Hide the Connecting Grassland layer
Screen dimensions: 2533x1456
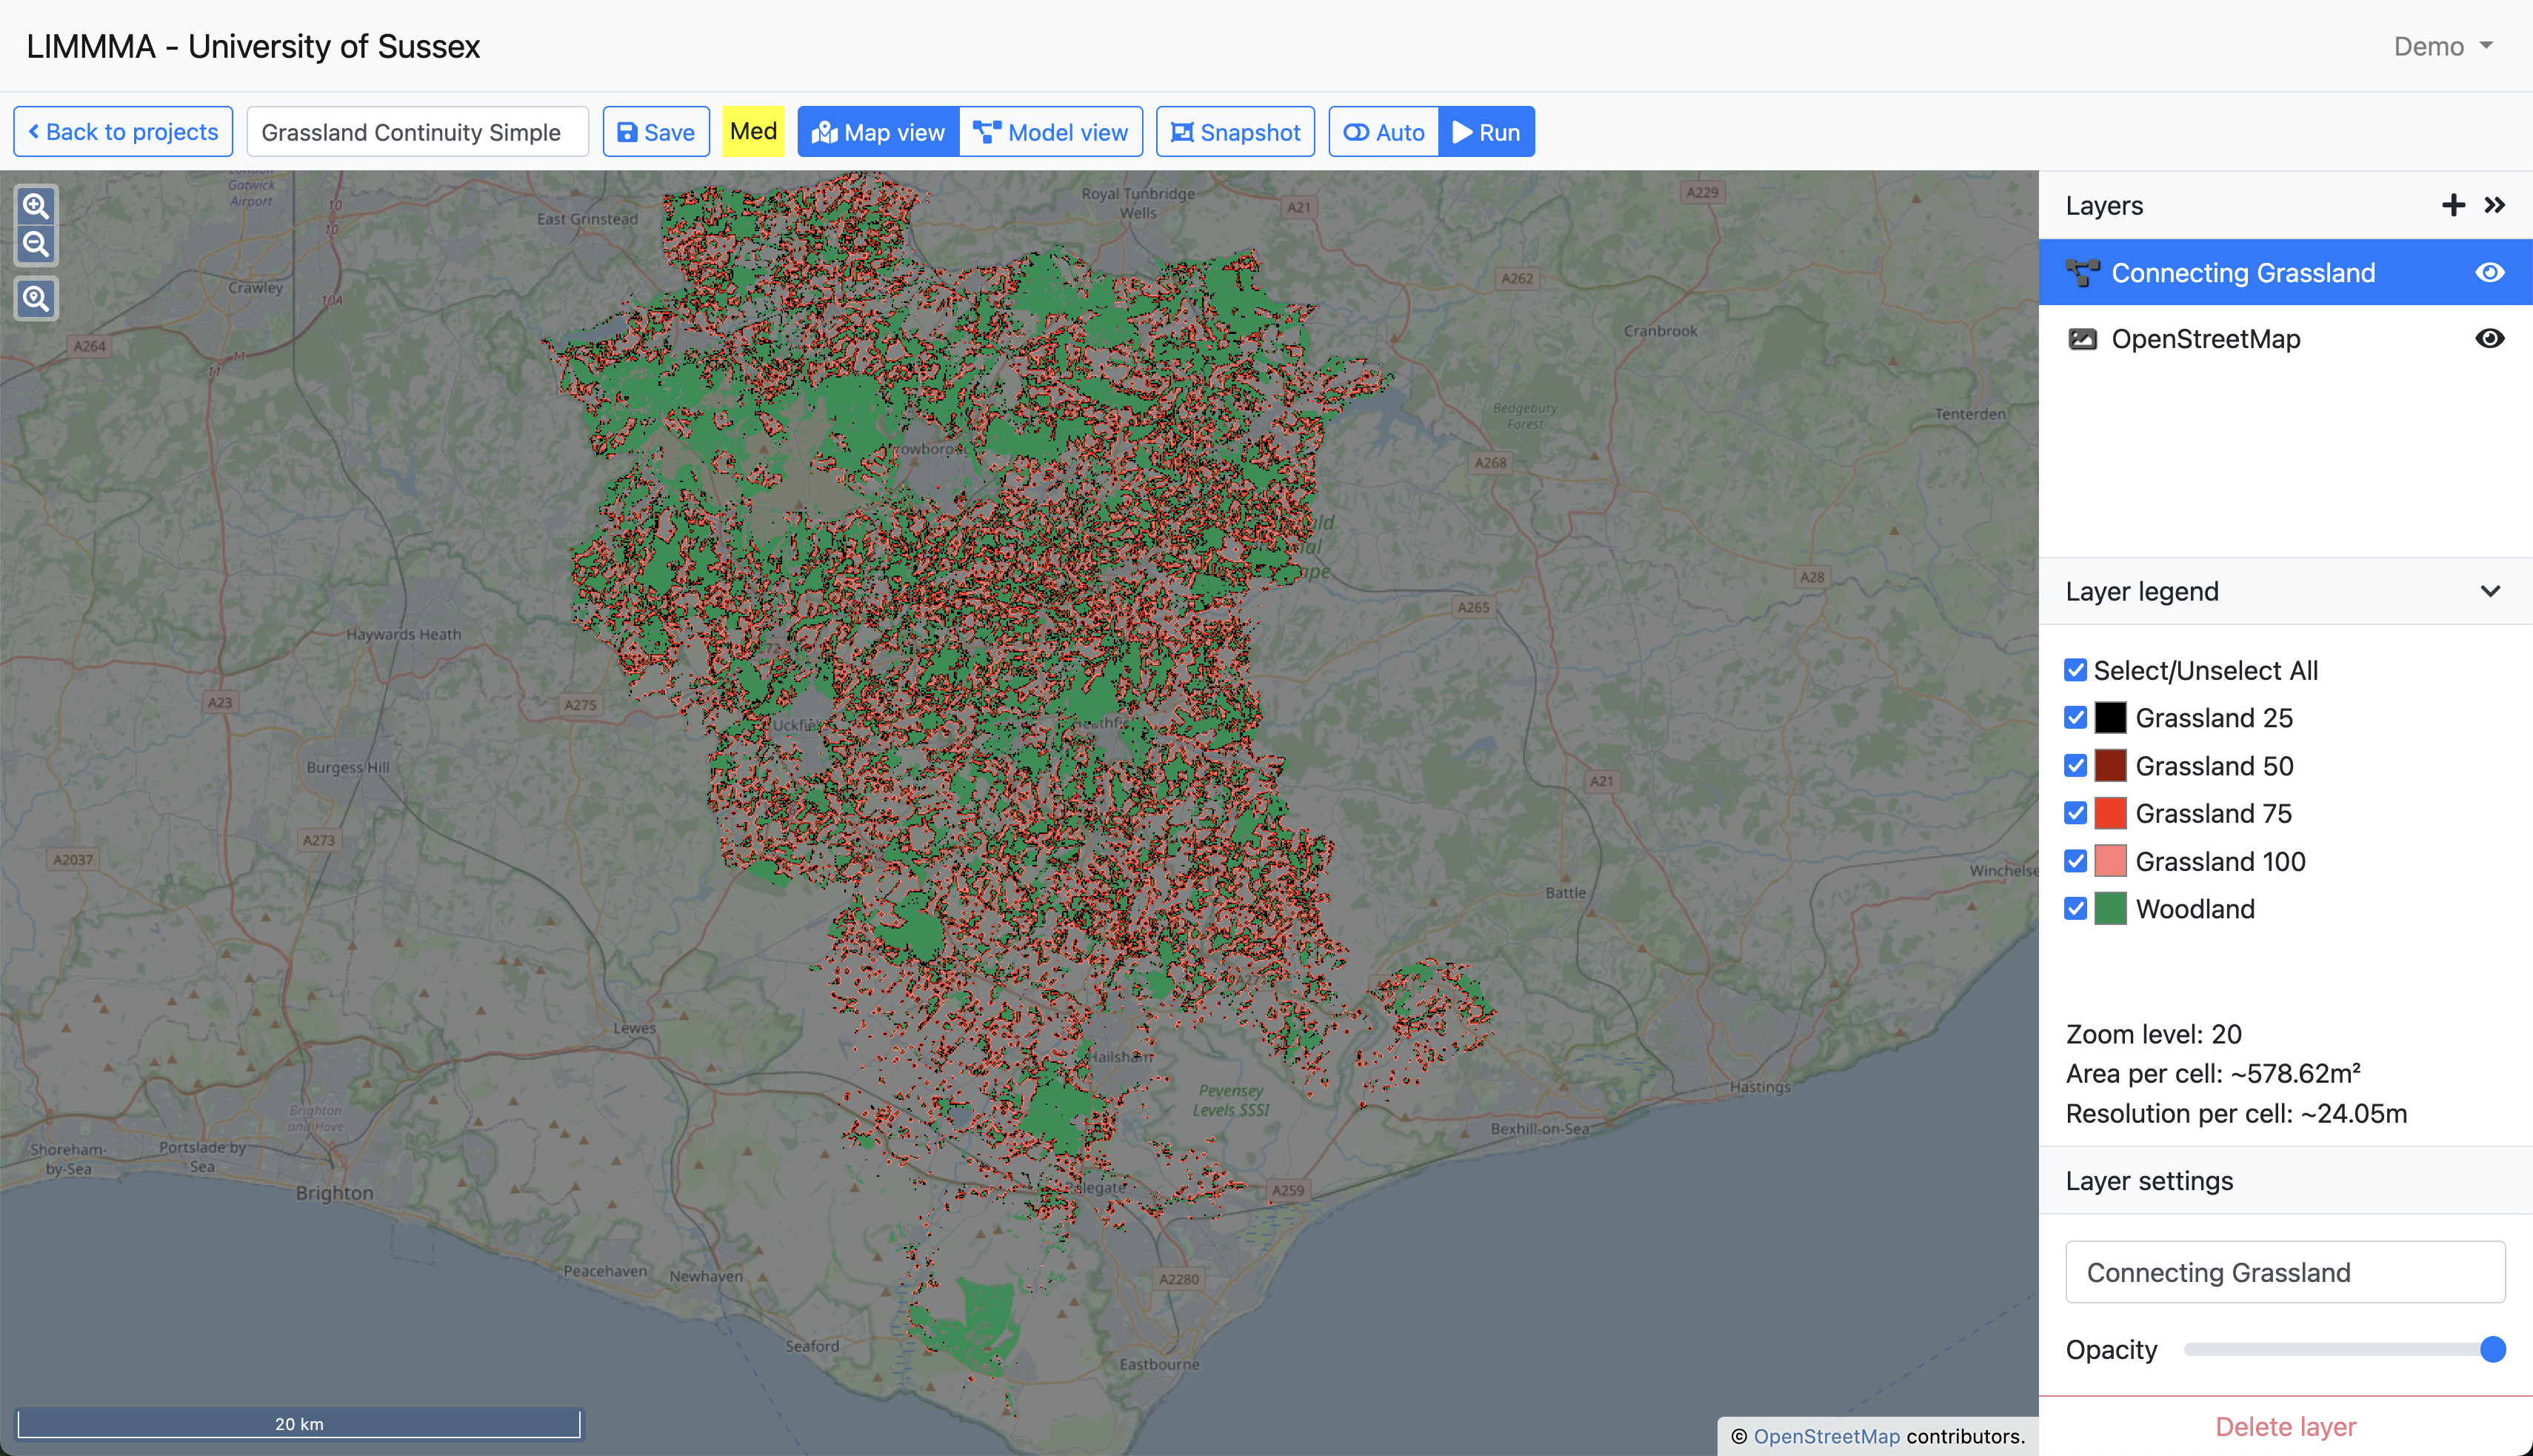tap(2489, 273)
